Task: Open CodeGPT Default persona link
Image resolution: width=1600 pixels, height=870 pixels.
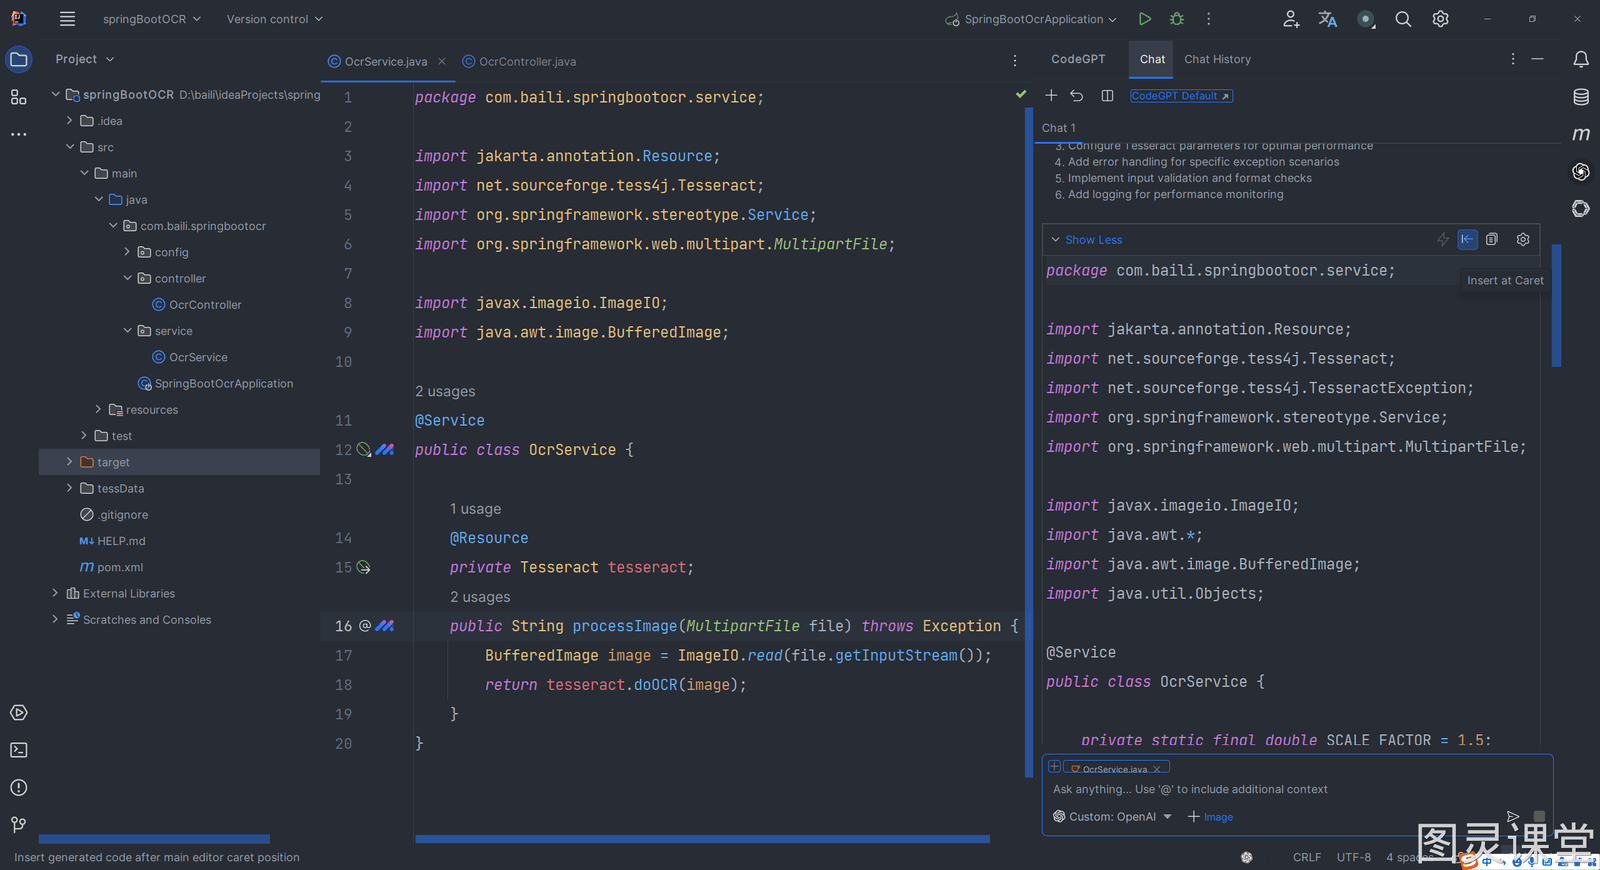Action: coord(1181,96)
